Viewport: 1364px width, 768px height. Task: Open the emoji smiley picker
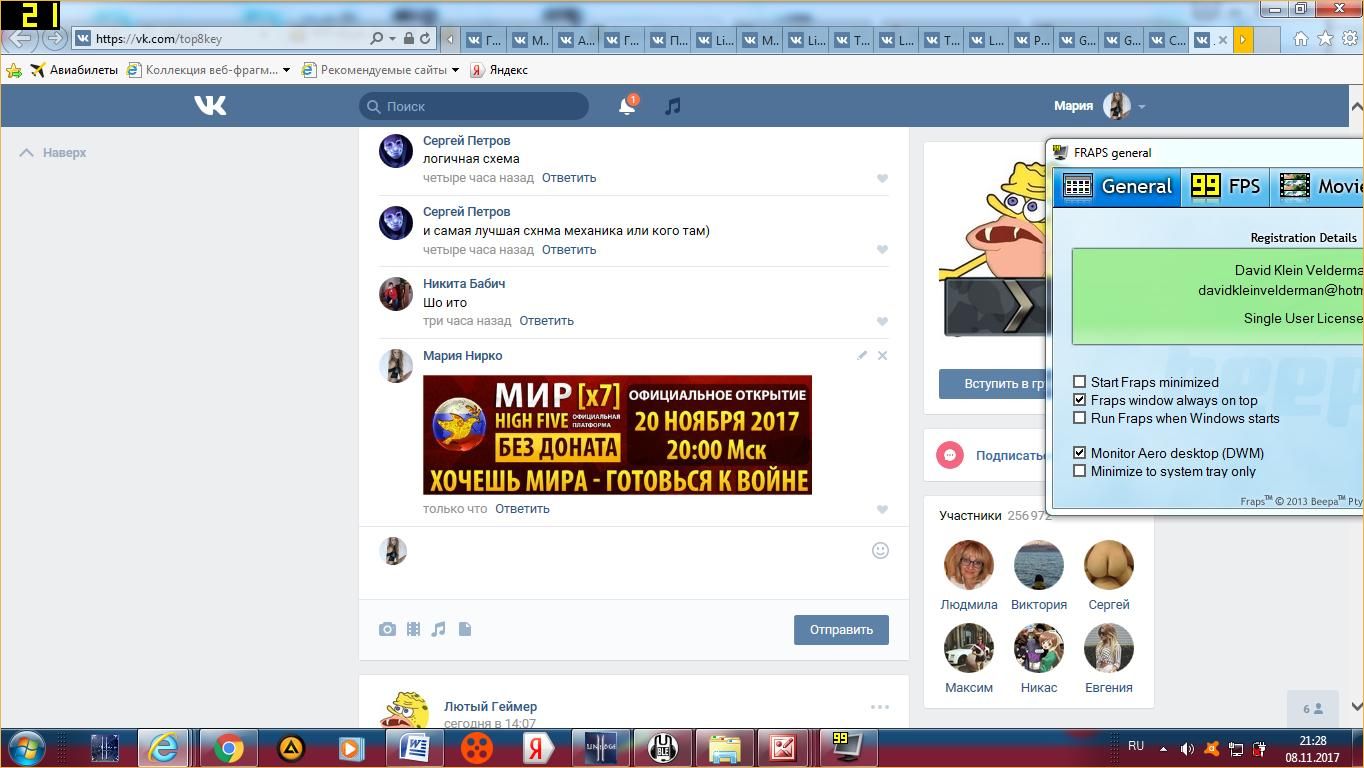pos(880,550)
